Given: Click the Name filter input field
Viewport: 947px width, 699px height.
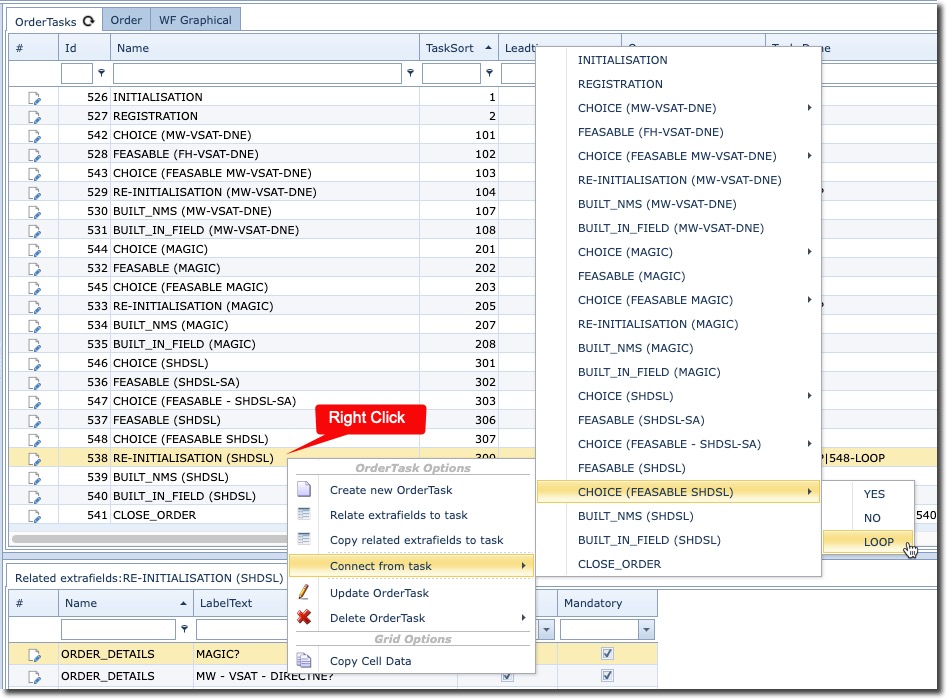Looking at the screenshot, I should click(257, 73).
